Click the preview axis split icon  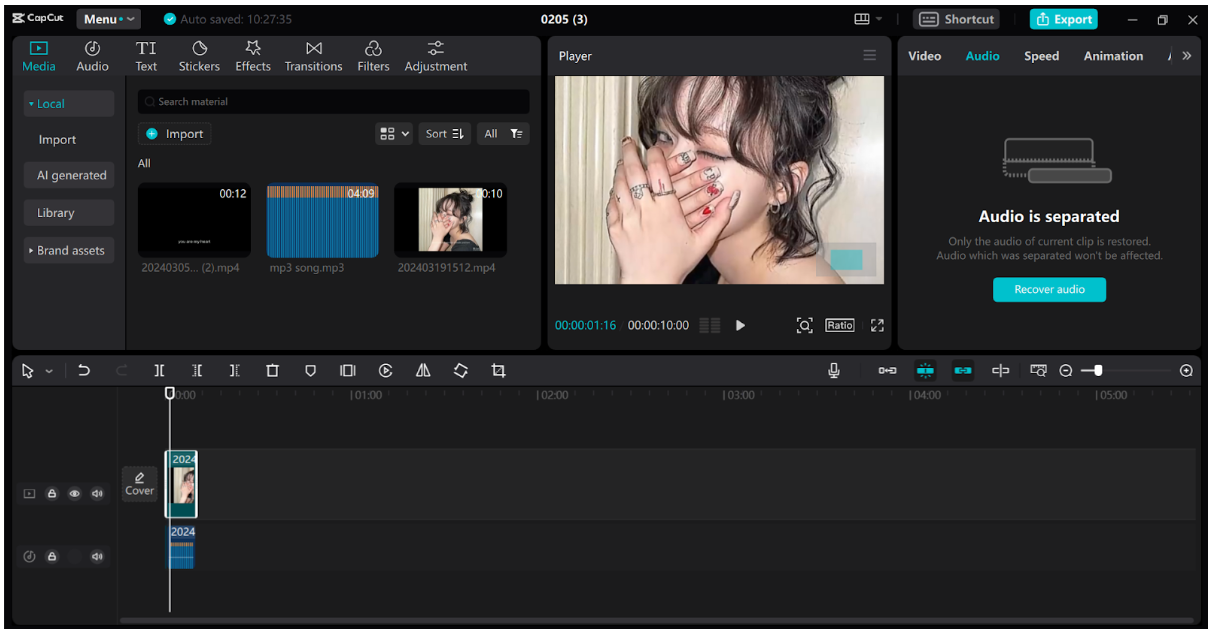(1000, 371)
